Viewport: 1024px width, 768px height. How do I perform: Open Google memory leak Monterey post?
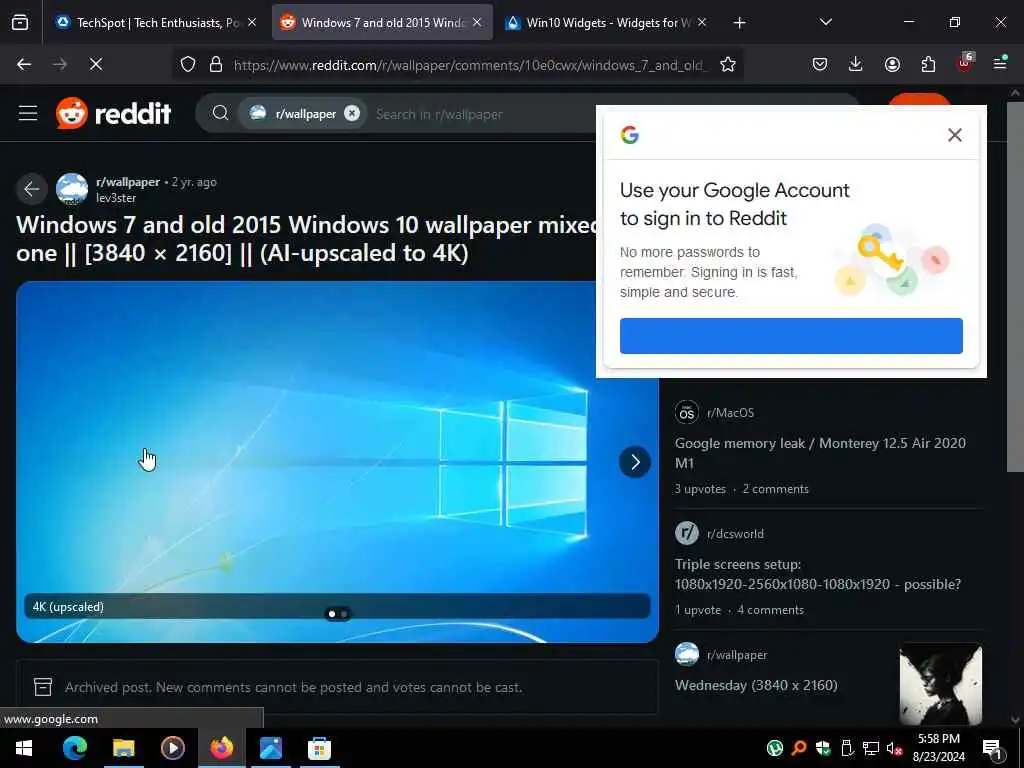pos(820,453)
